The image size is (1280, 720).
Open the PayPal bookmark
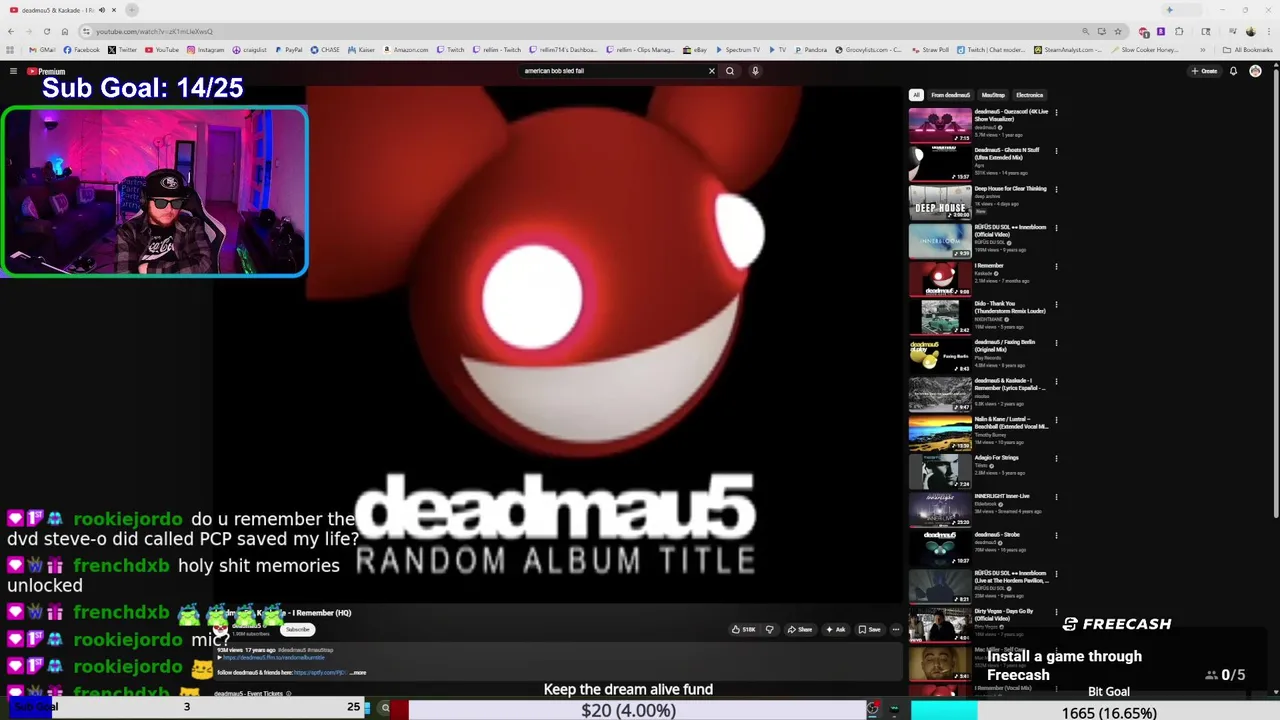tap(288, 50)
